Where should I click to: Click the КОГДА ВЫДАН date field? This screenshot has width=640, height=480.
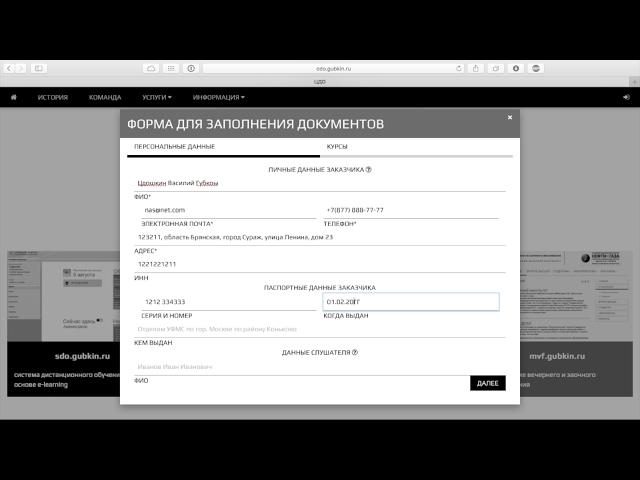(x=411, y=302)
